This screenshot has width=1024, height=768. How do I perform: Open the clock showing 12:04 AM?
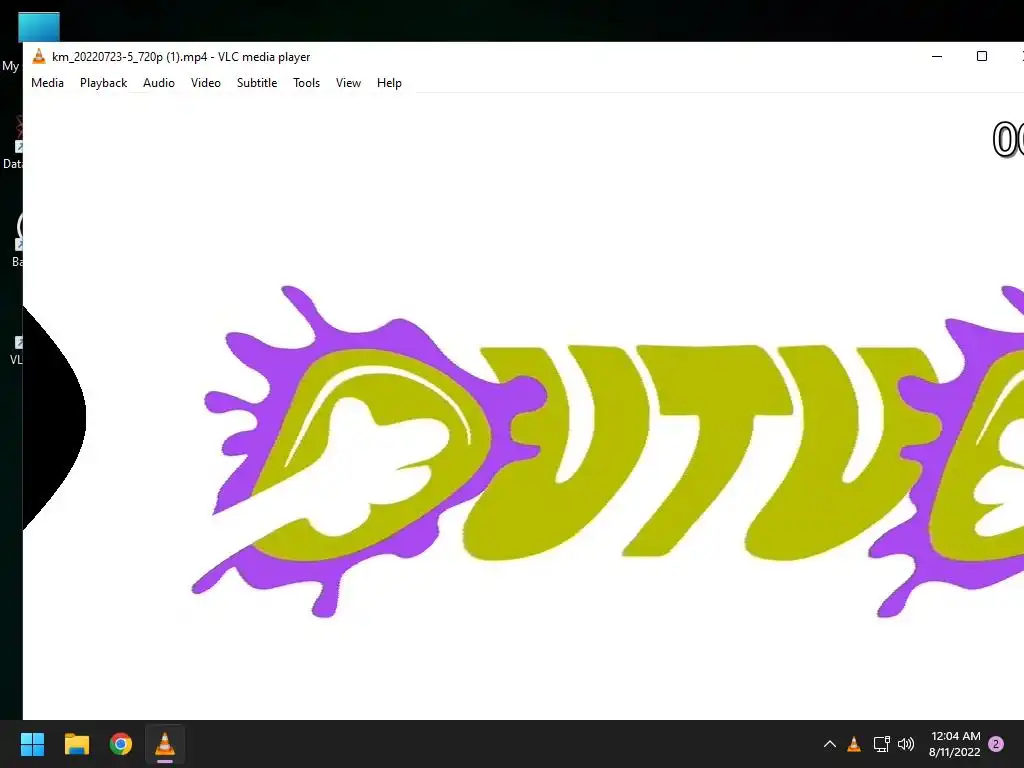pos(955,744)
